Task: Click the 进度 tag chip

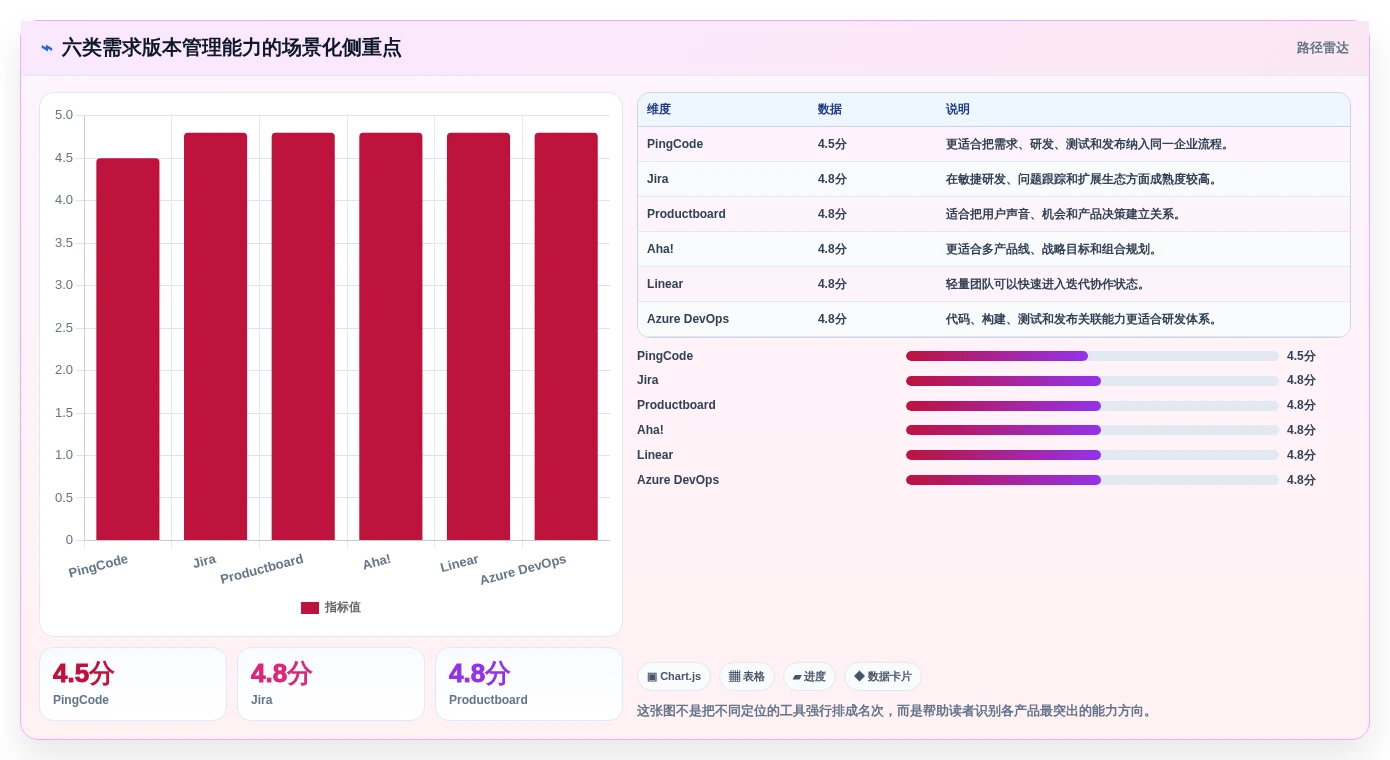Action: click(x=809, y=677)
